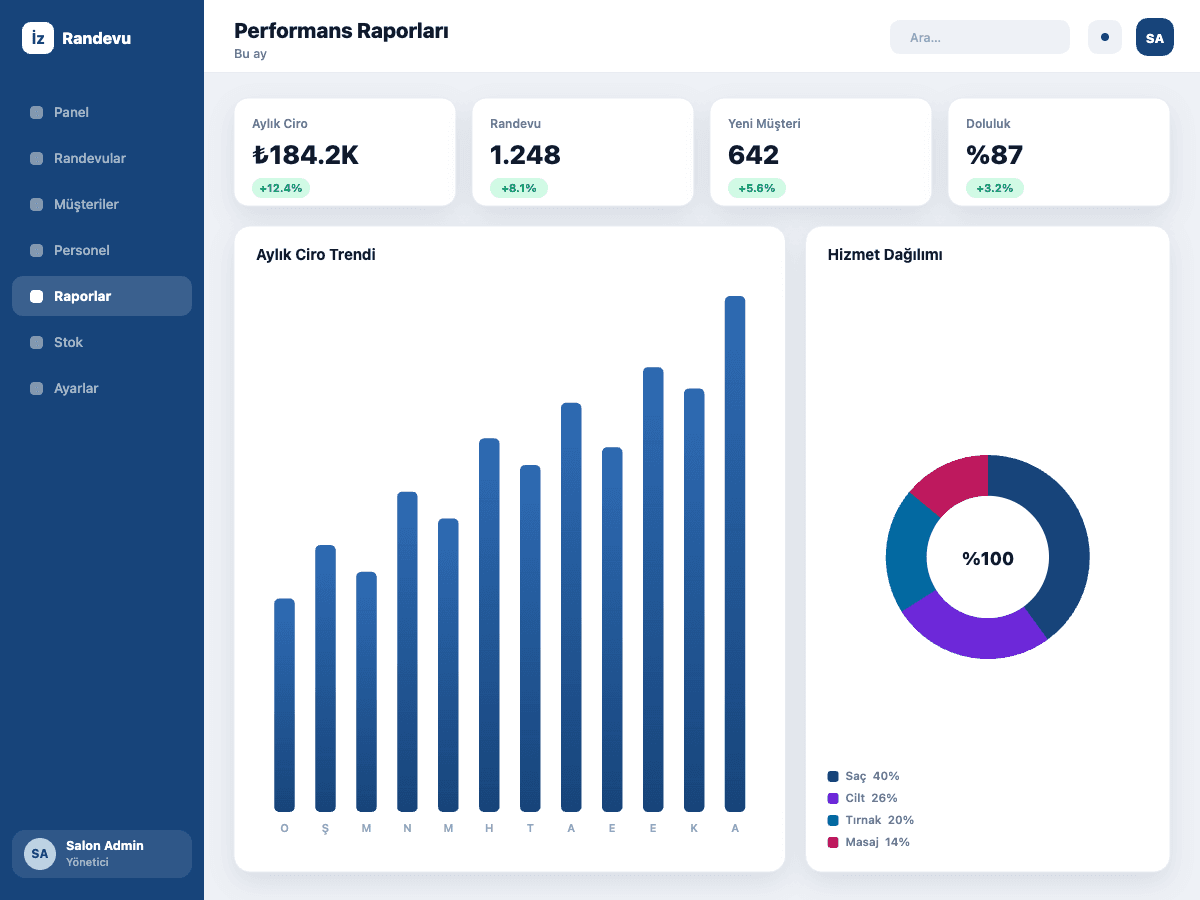Click the K month bar in chart
The width and height of the screenshot is (1200, 900).
(x=694, y=600)
